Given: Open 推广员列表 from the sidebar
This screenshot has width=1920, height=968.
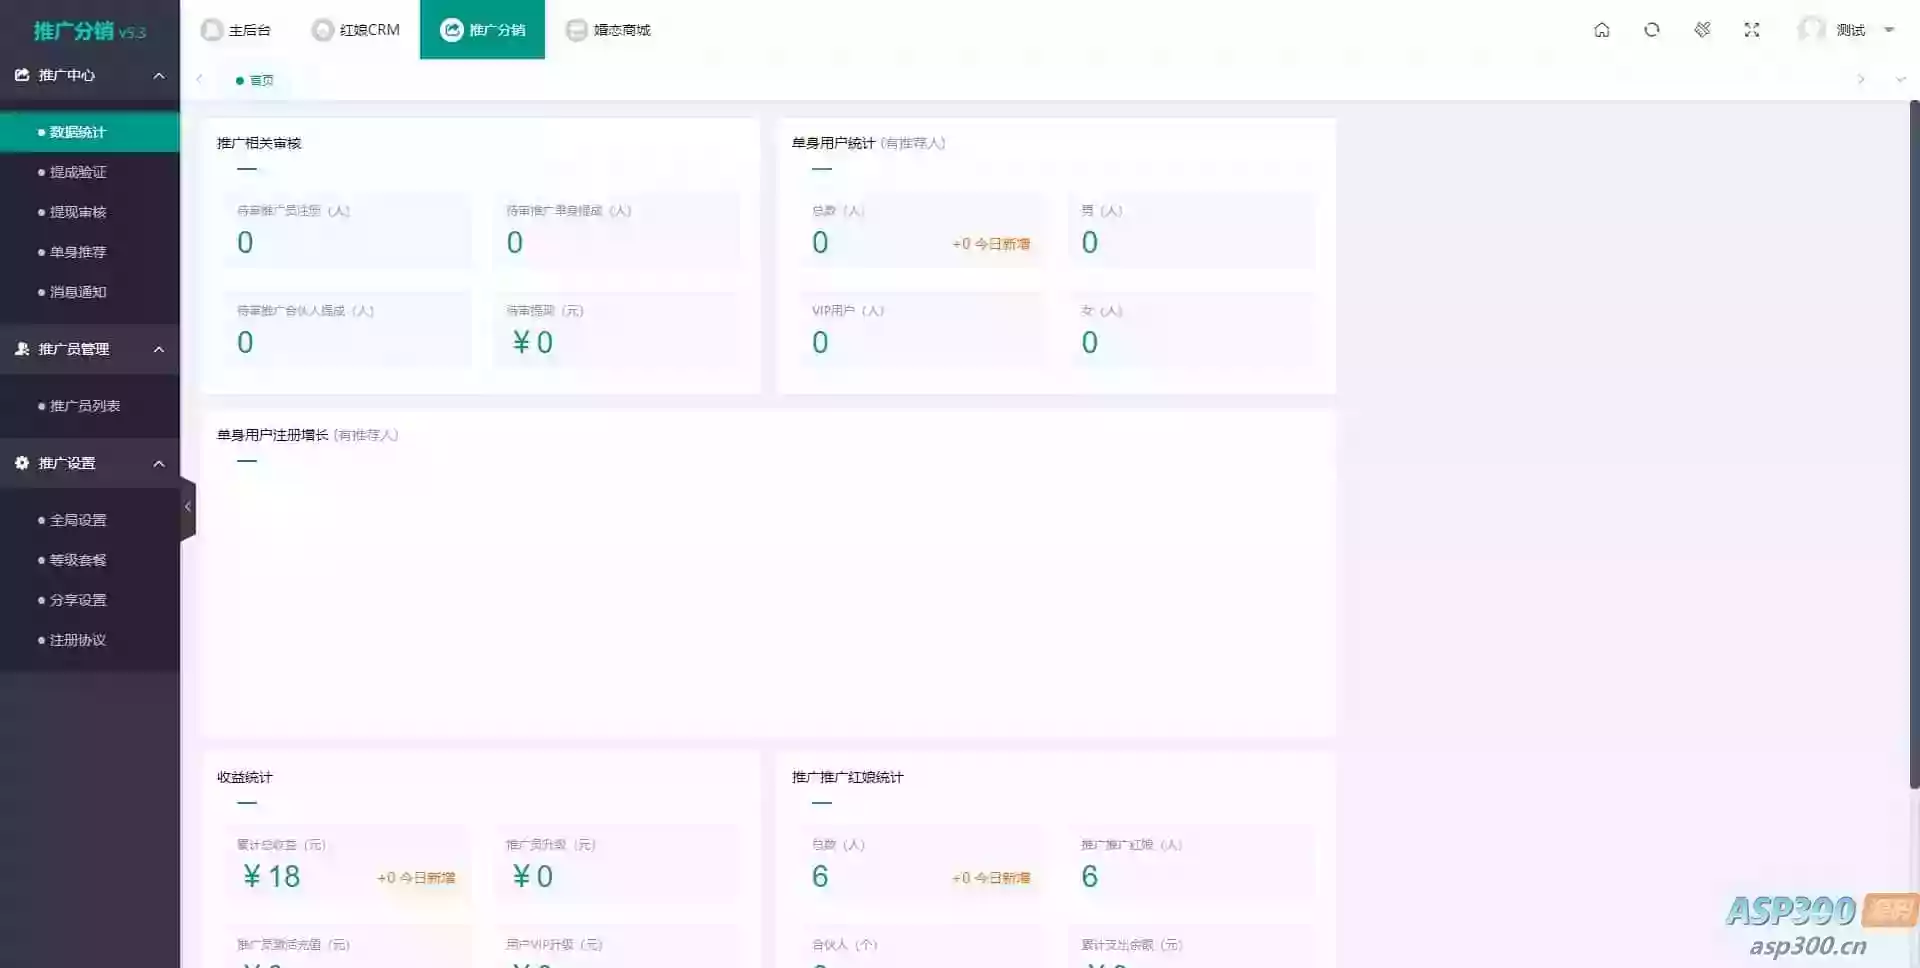Looking at the screenshot, I should pyautogui.click(x=85, y=406).
